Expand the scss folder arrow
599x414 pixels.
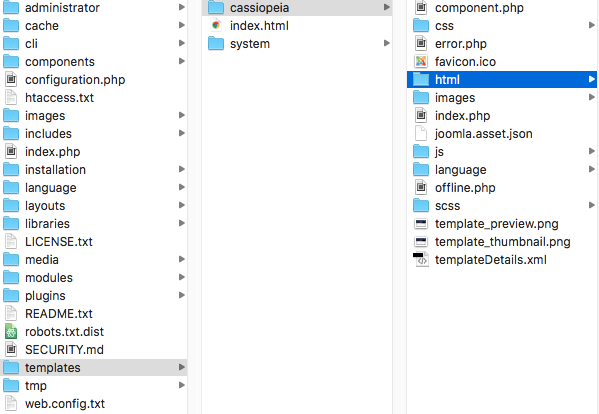click(x=591, y=205)
